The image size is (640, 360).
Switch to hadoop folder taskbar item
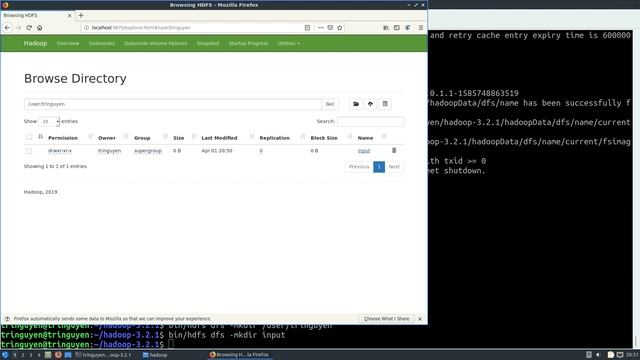coord(155,355)
